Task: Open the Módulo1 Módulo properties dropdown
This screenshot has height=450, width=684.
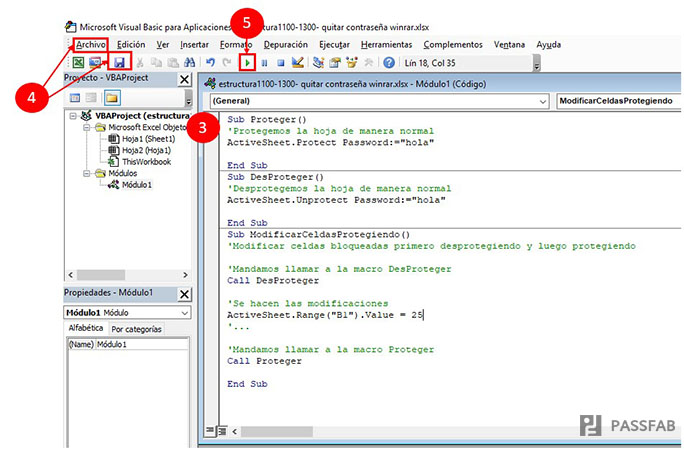Action: (x=185, y=313)
